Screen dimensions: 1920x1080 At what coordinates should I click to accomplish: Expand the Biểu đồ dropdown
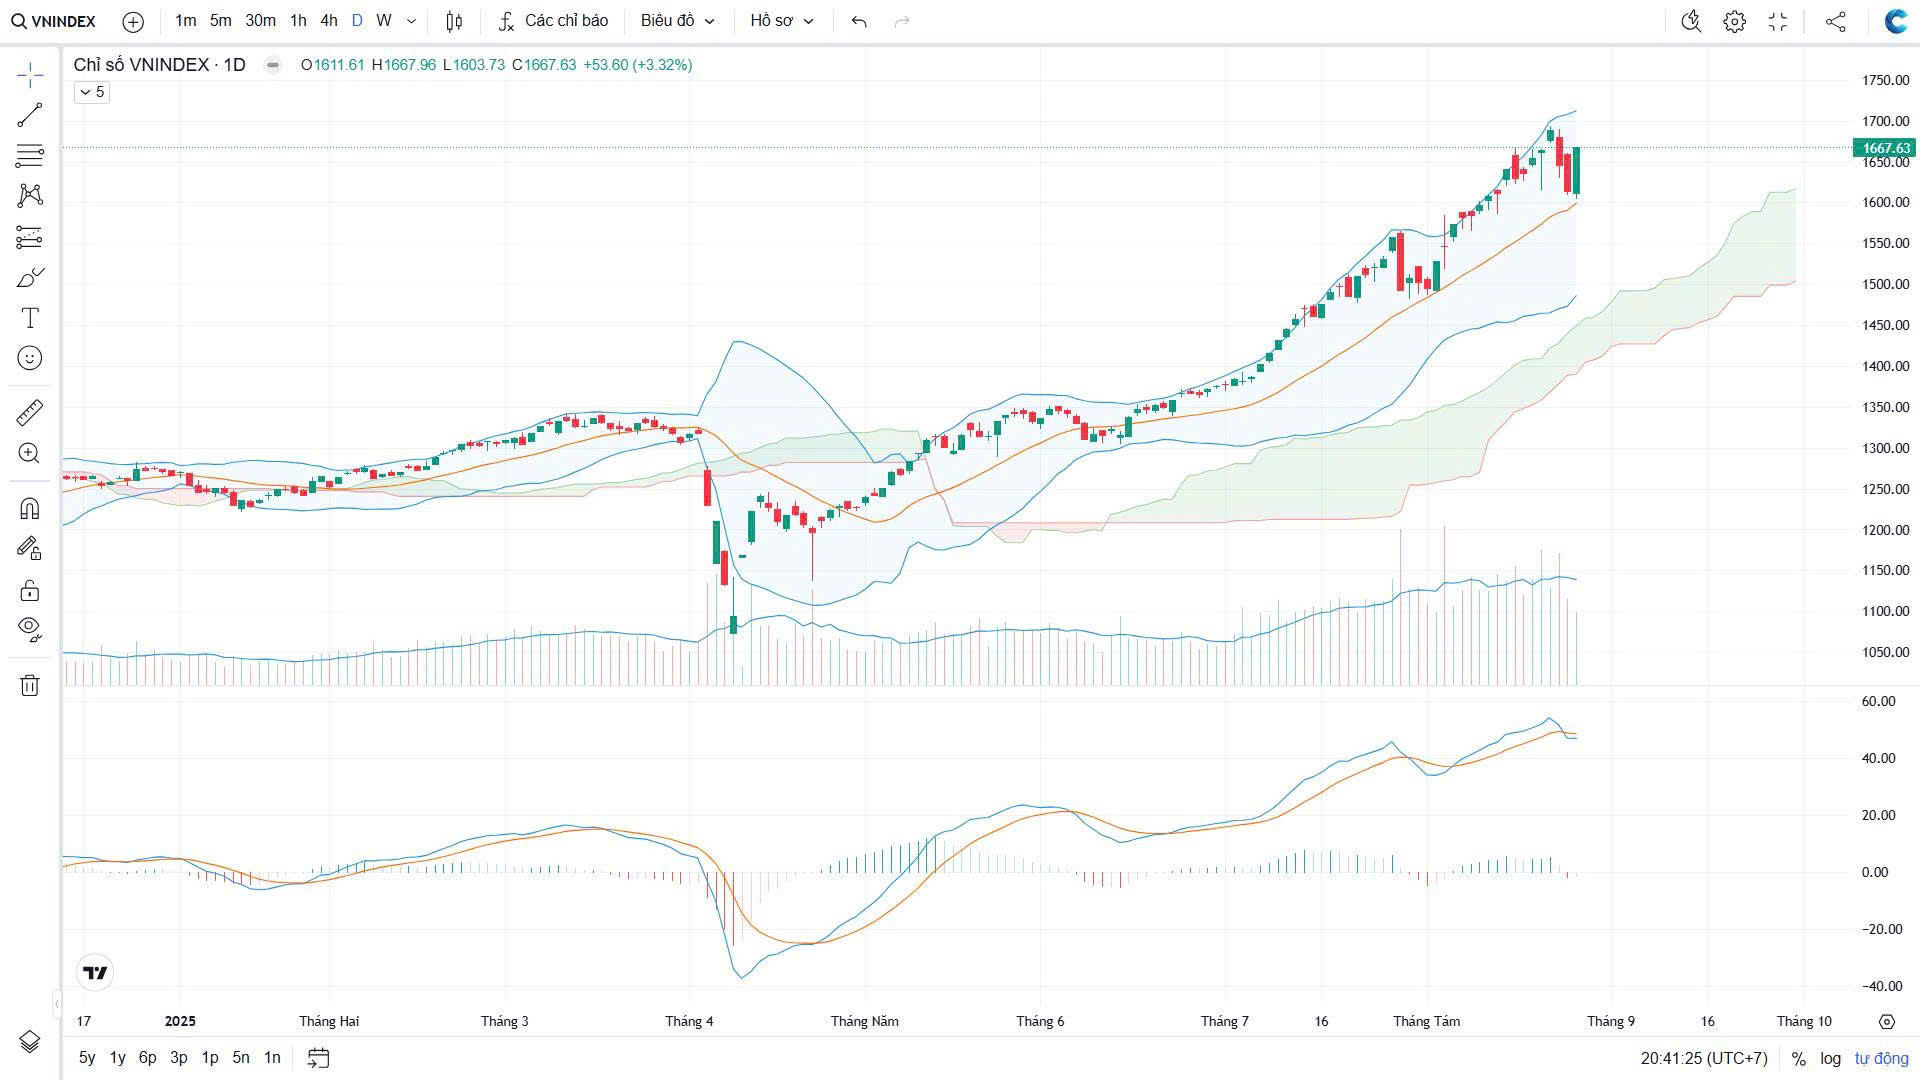[677, 21]
